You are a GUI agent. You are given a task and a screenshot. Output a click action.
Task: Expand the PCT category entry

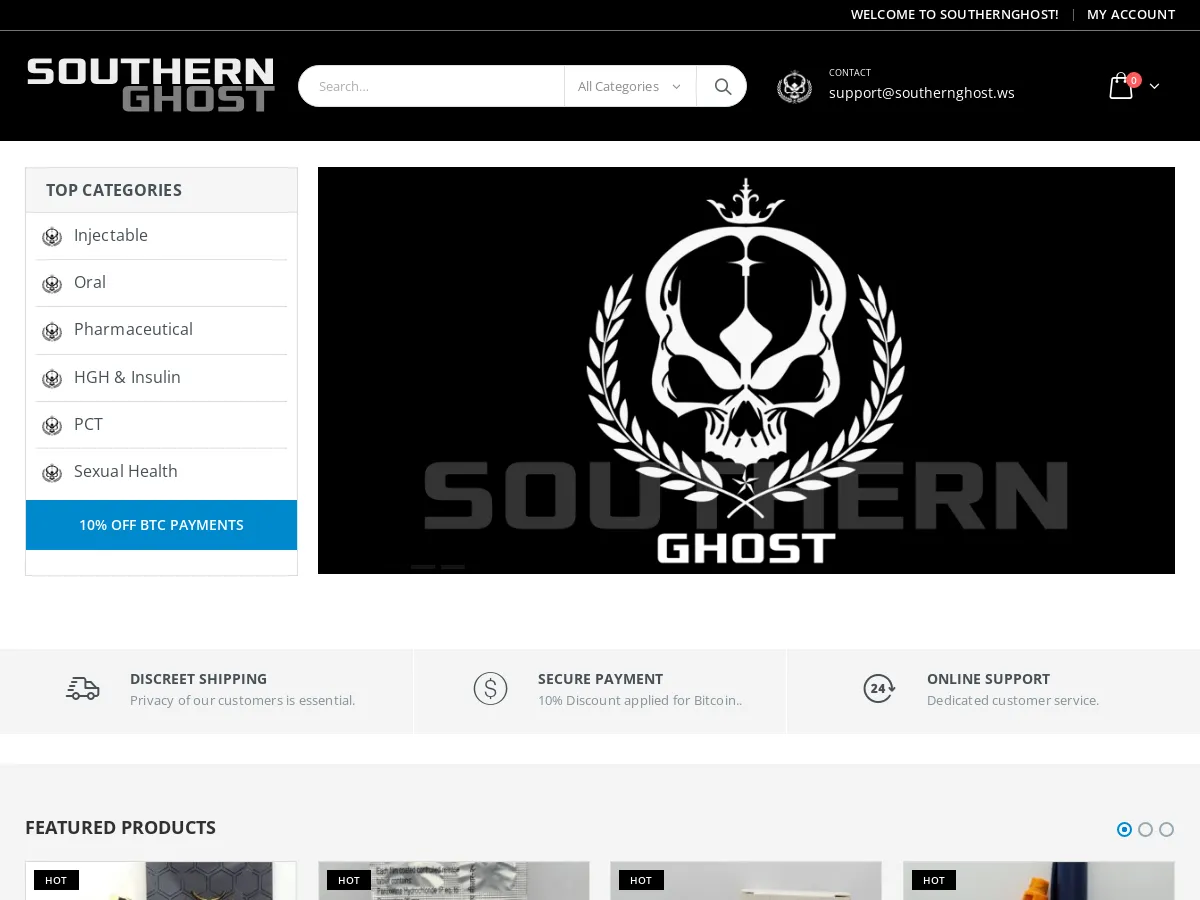(88, 424)
